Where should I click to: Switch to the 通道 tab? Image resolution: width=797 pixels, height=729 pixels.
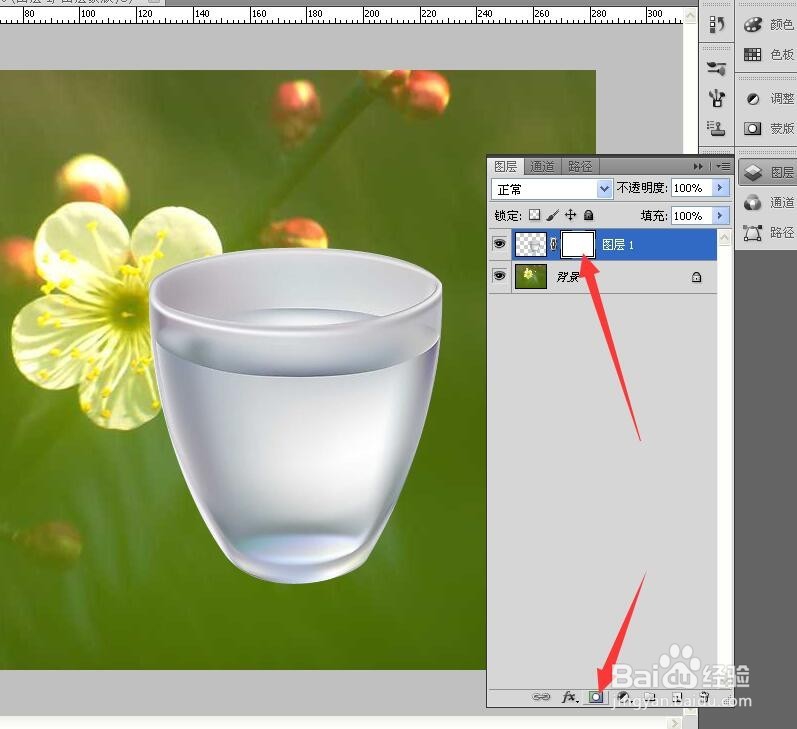542,166
